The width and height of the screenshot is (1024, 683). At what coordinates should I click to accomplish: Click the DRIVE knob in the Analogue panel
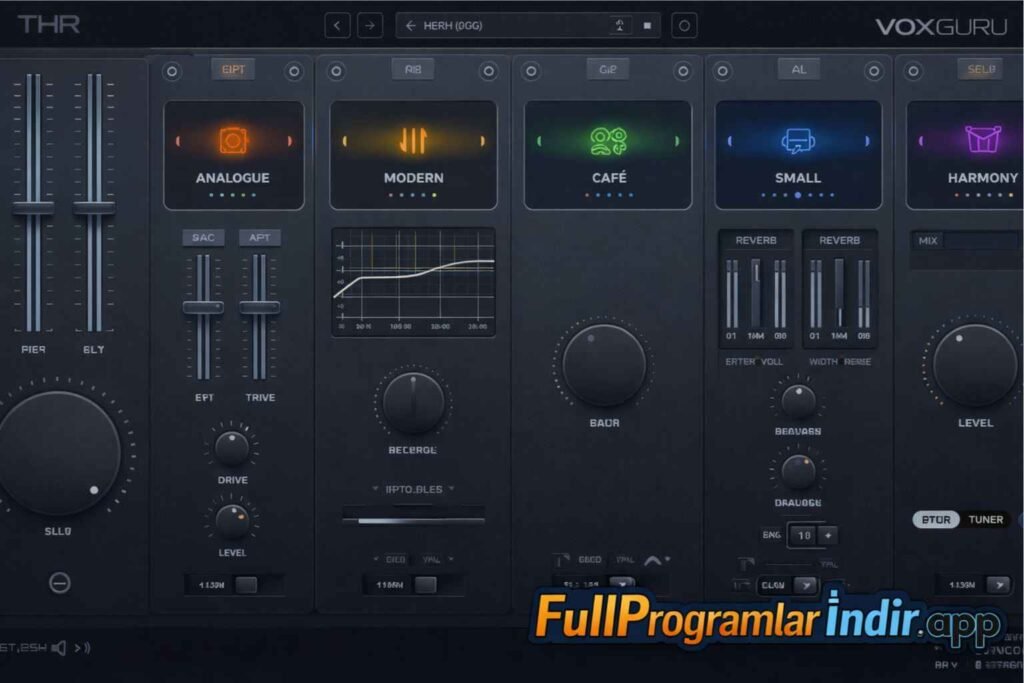[x=232, y=448]
